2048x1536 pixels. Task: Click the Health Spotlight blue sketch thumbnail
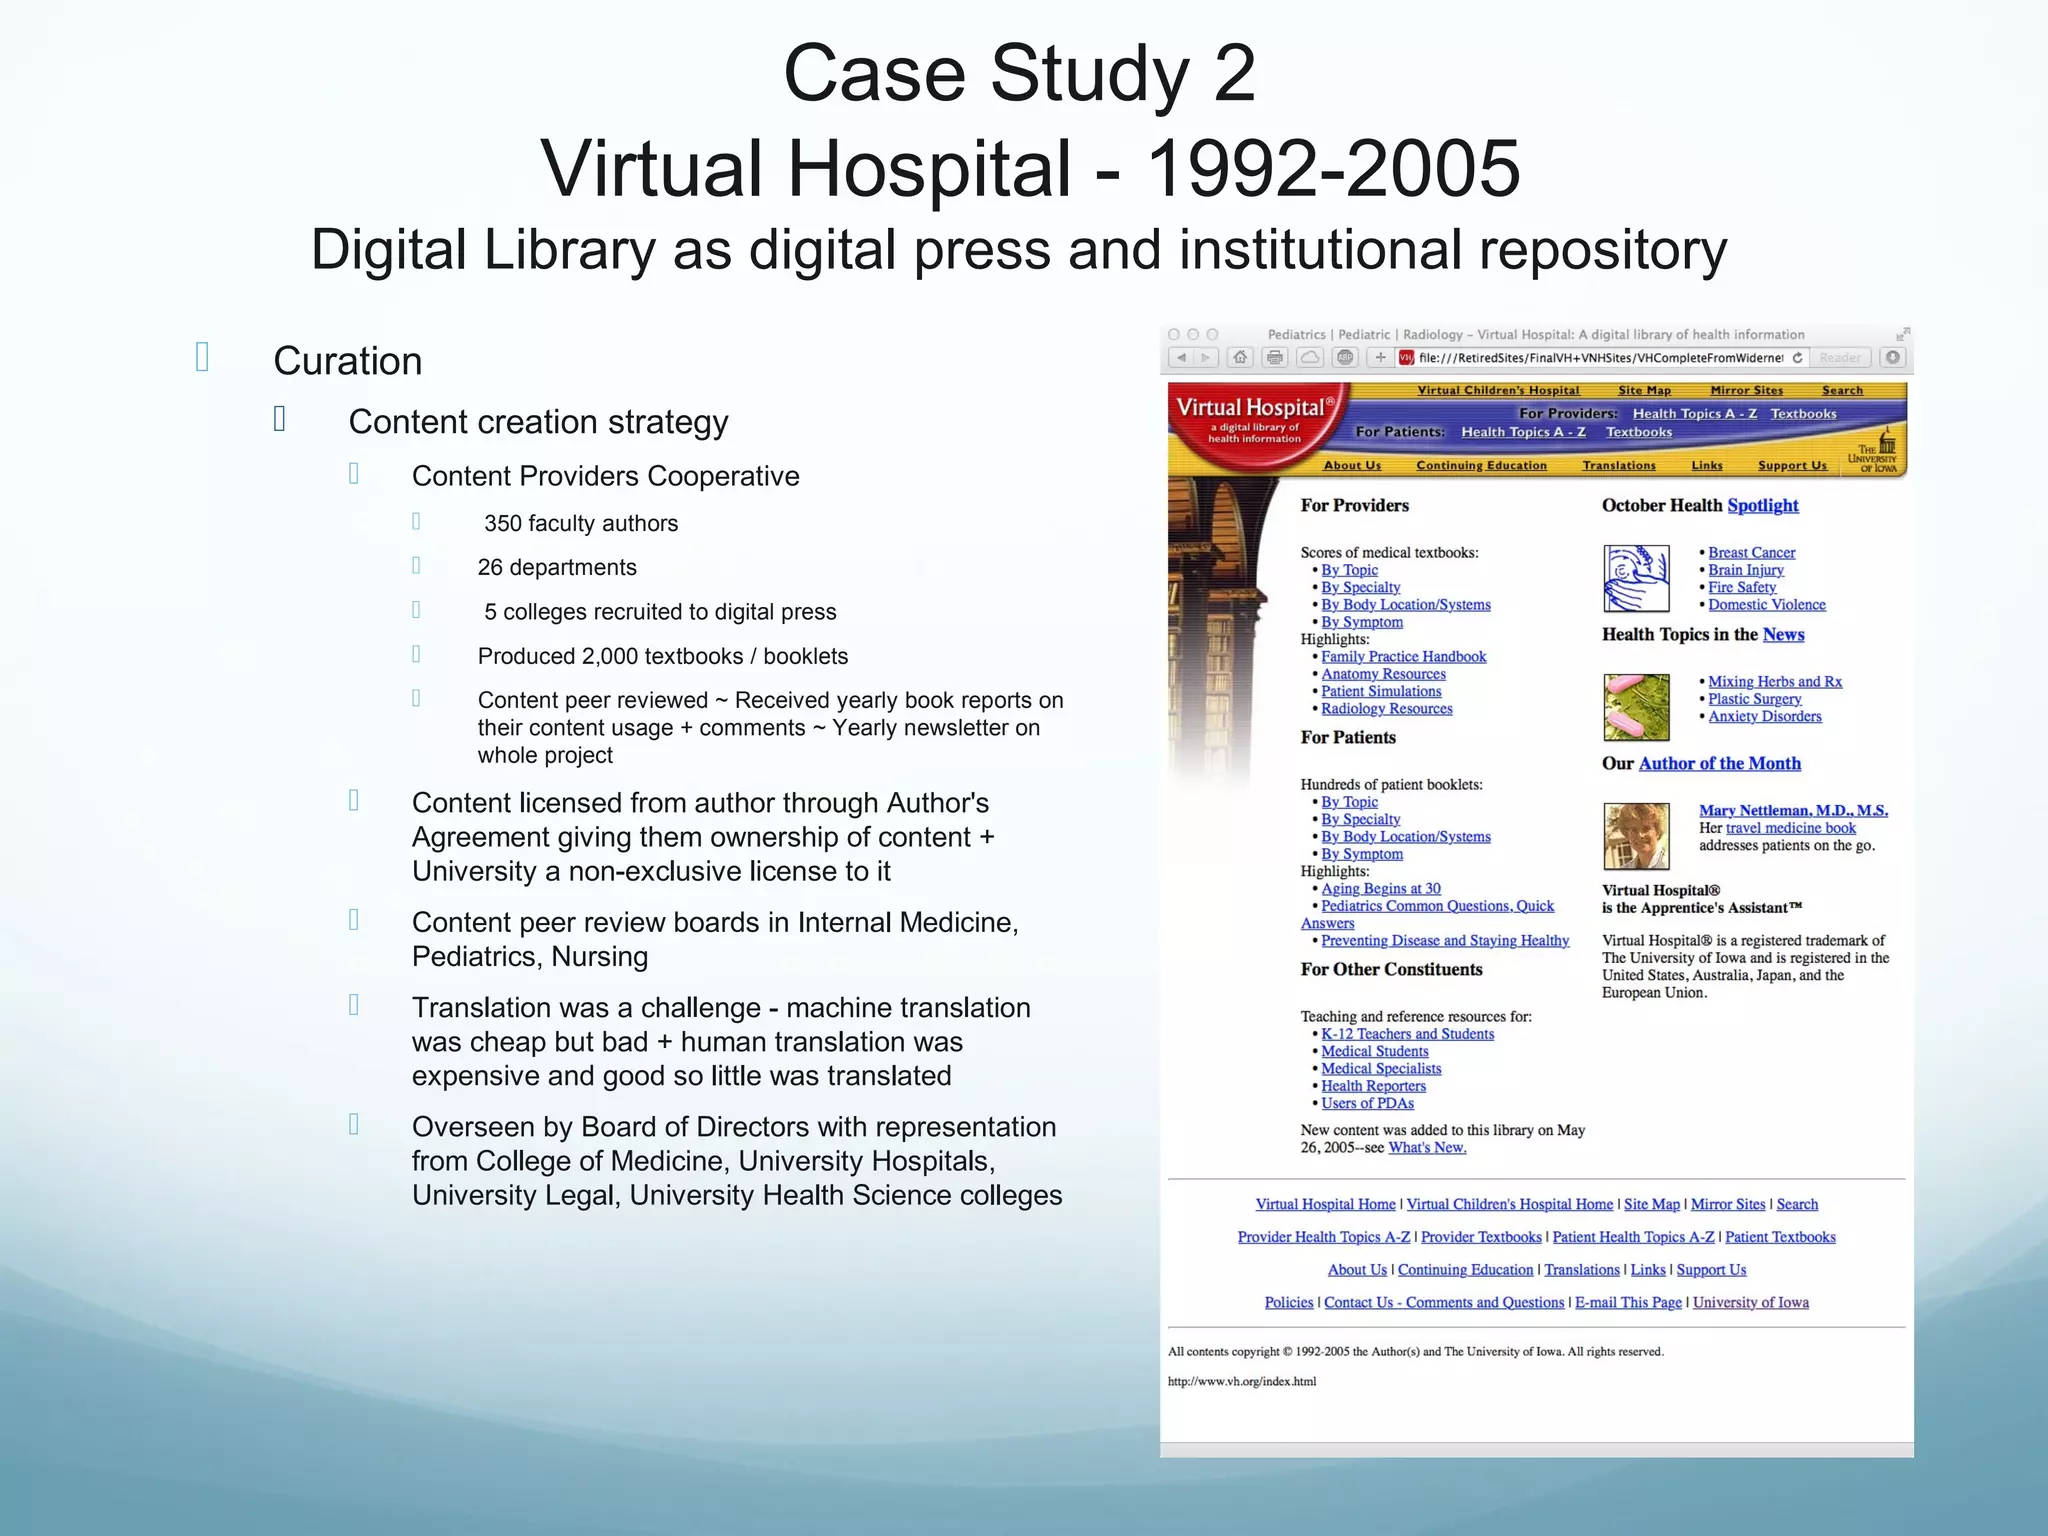[1636, 578]
